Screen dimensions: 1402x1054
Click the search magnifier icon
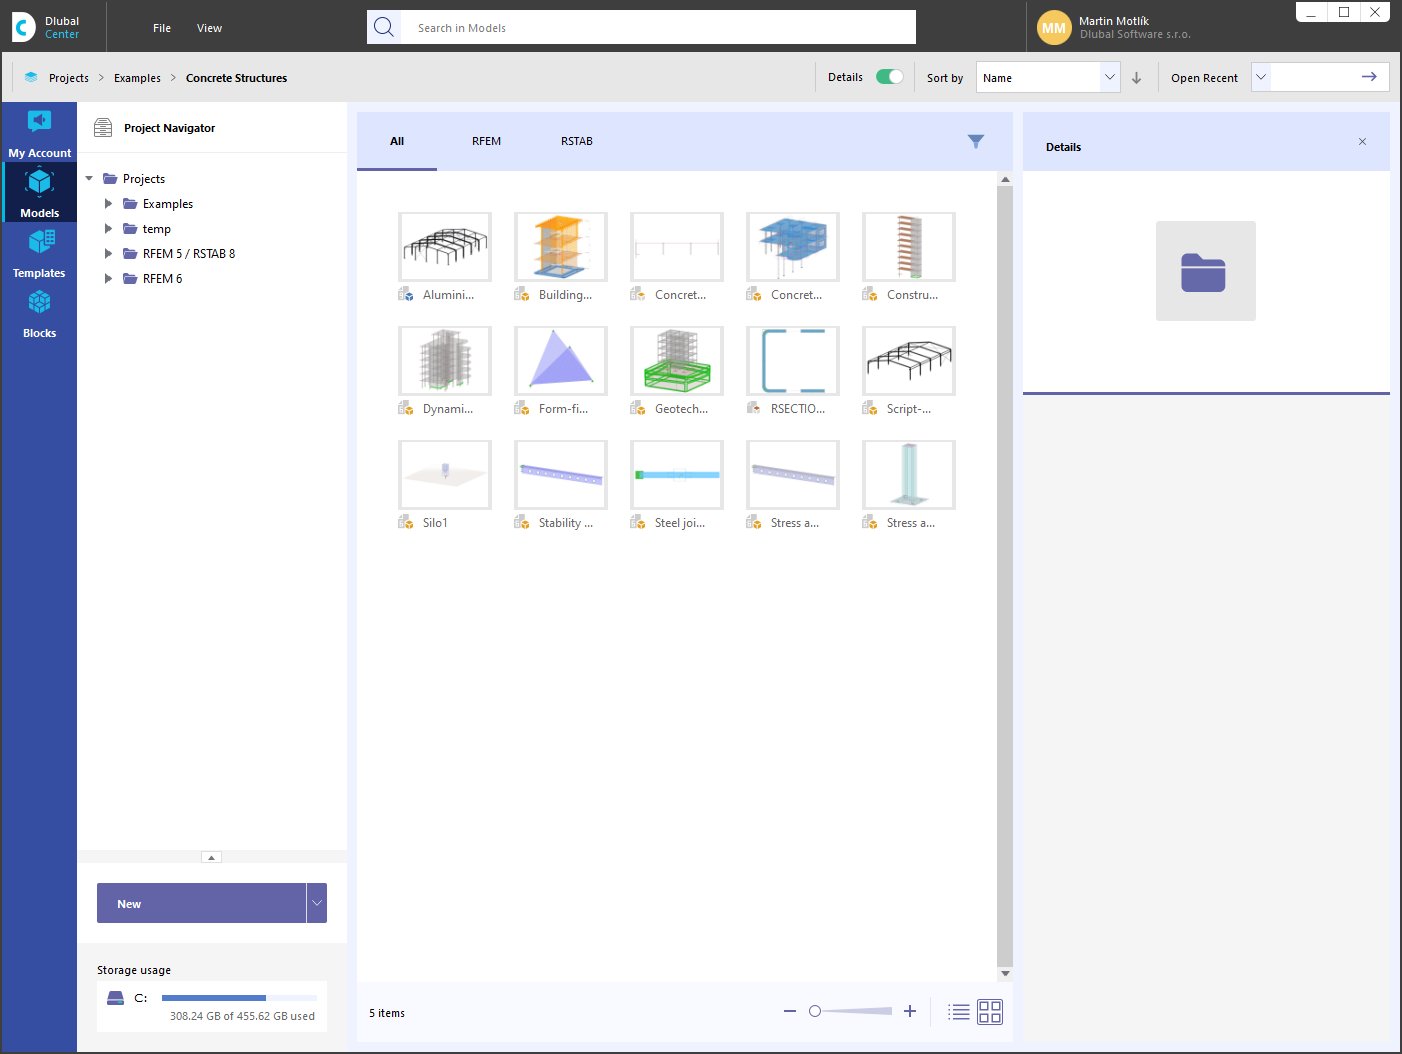(384, 27)
